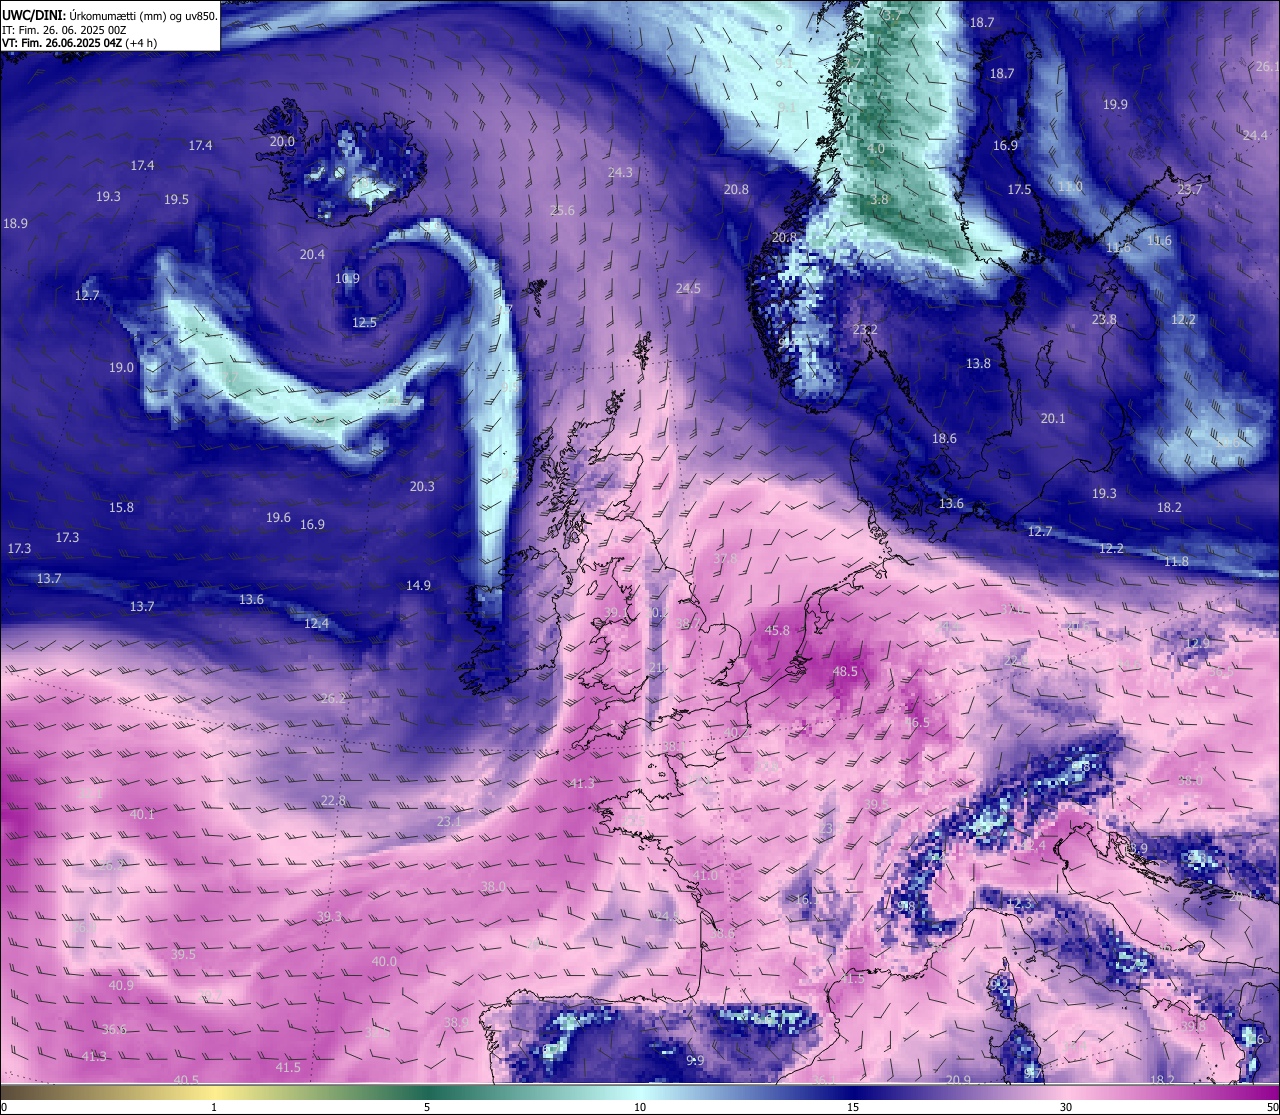Click the 26.2 value southwest of Ireland
Image resolution: width=1280 pixels, height=1115 pixels.
coord(333,699)
